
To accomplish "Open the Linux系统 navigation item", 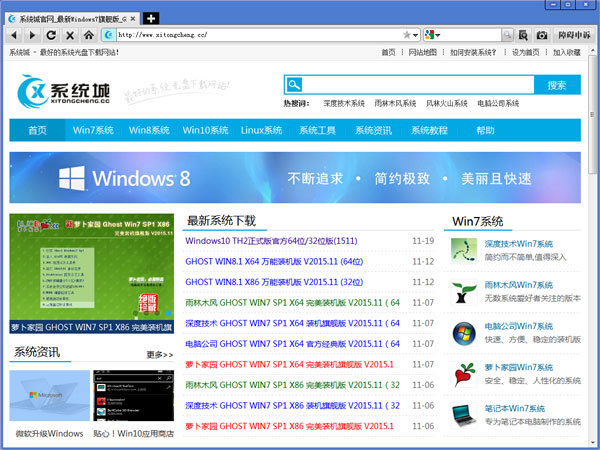I will point(261,130).
